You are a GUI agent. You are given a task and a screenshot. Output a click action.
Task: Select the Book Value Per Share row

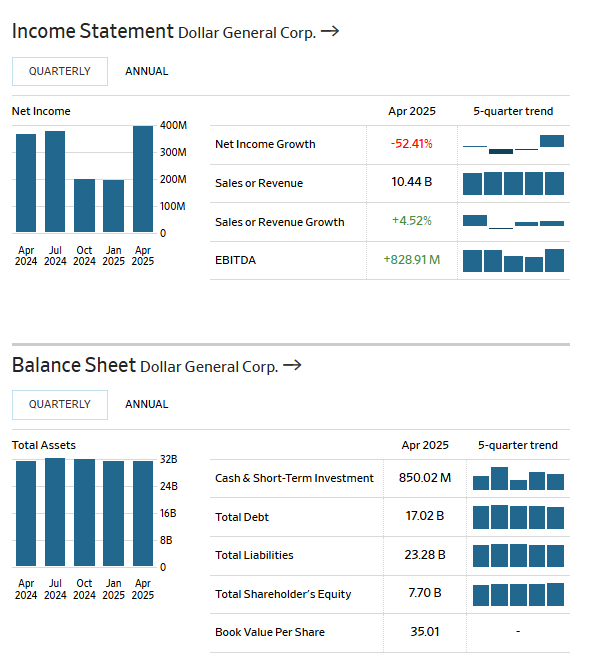pyautogui.click(x=269, y=632)
